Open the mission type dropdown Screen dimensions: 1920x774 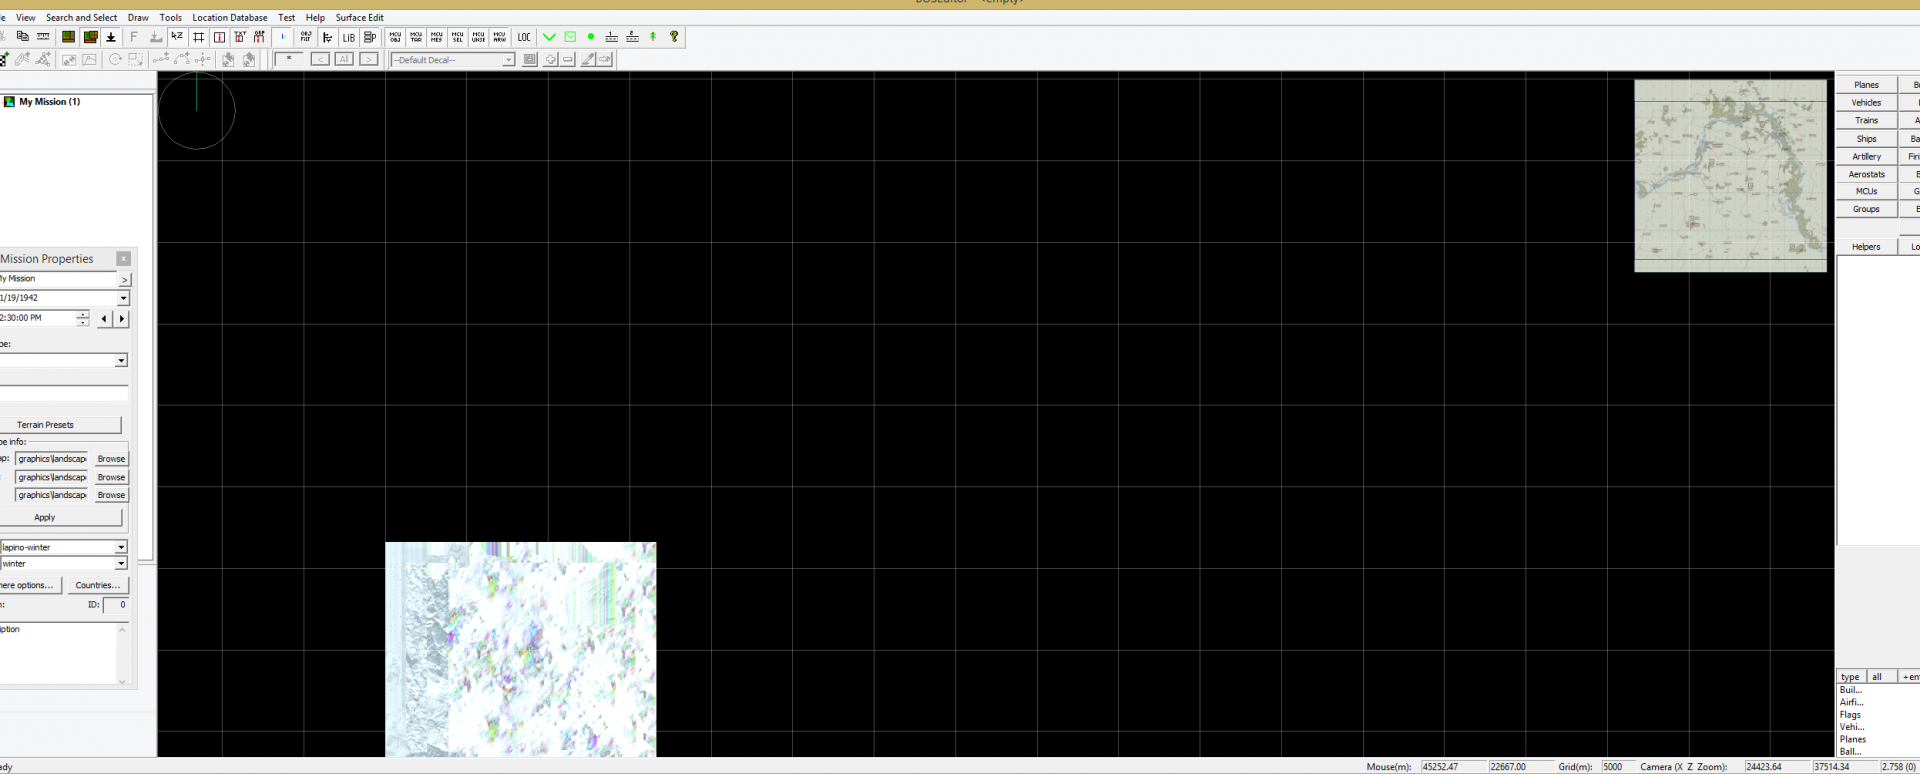[121, 360]
